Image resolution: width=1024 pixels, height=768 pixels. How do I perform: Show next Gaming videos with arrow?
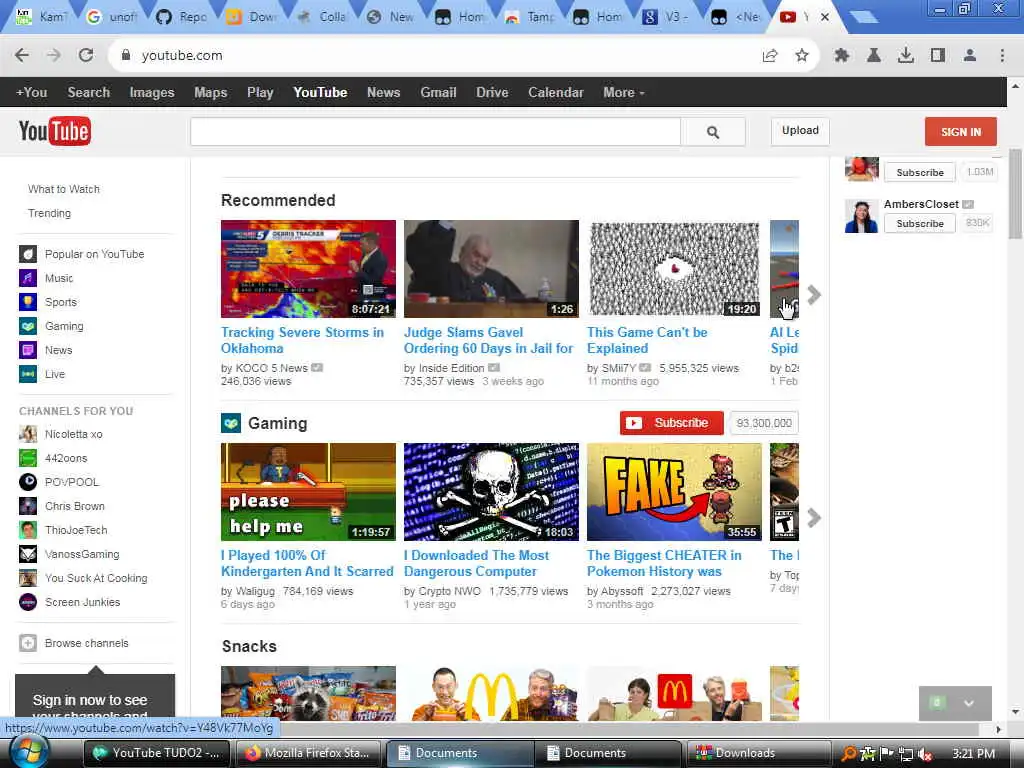point(814,518)
